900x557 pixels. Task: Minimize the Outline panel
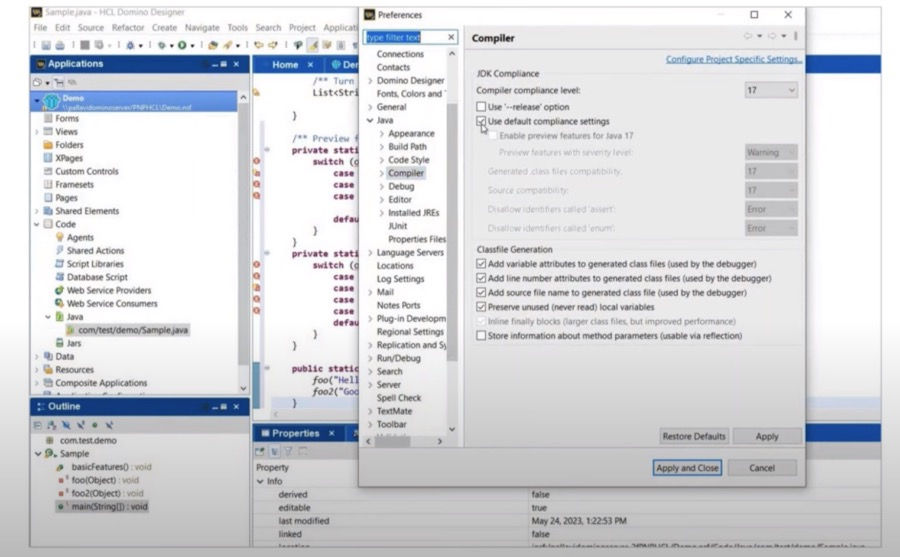click(215, 407)
